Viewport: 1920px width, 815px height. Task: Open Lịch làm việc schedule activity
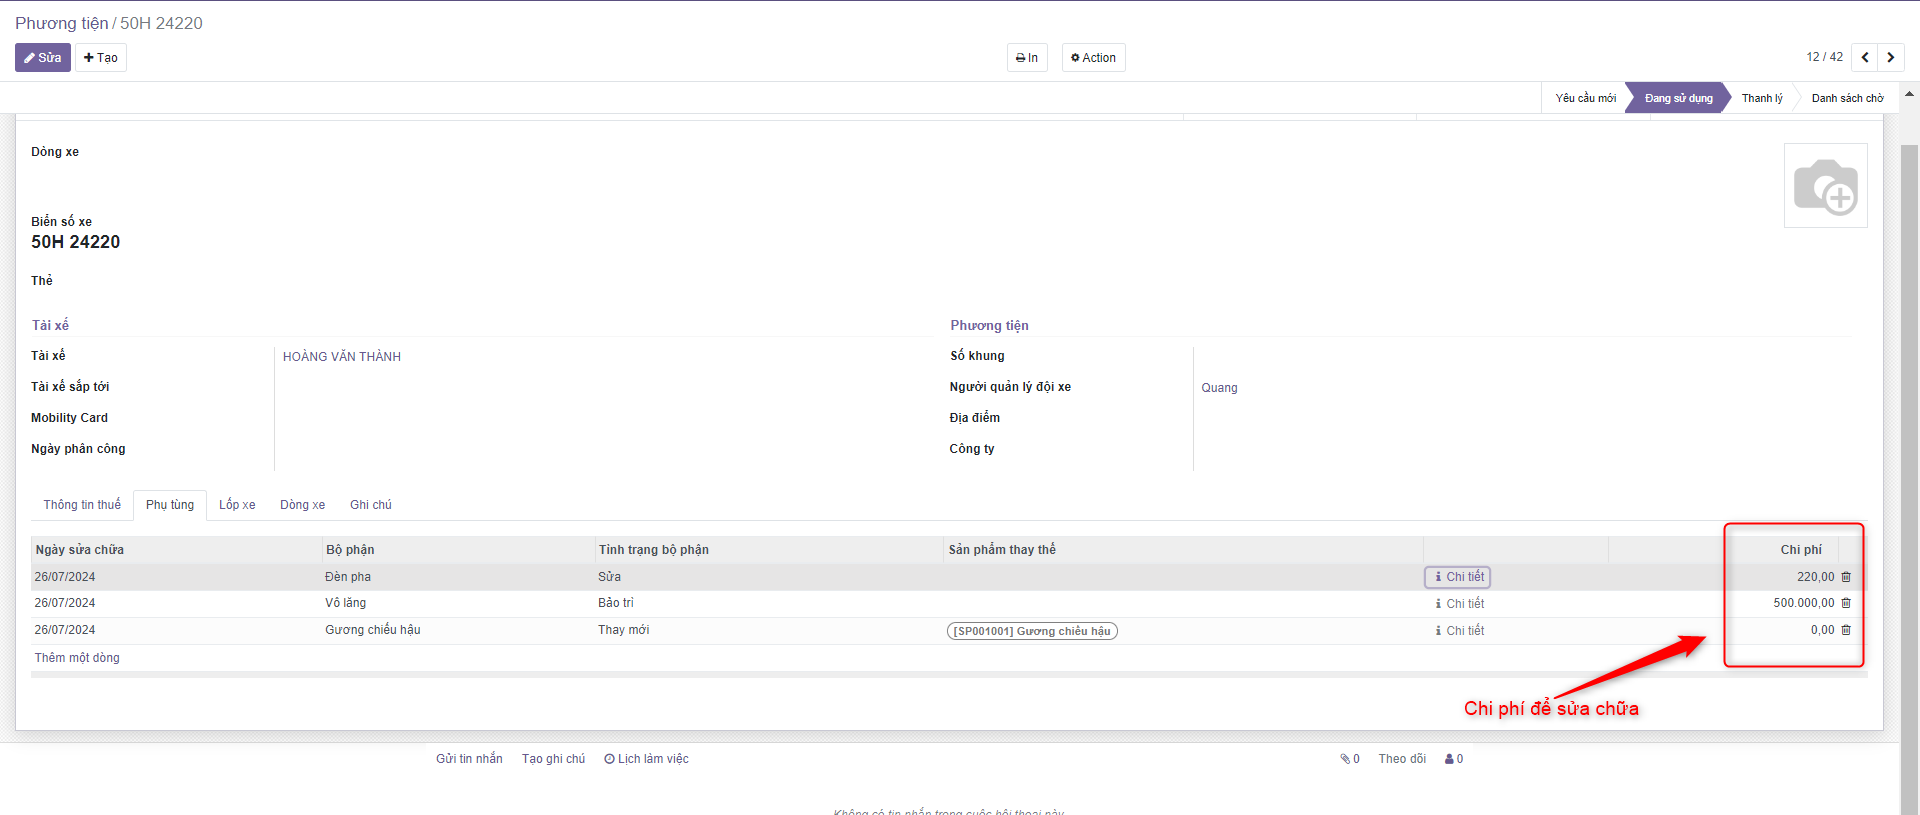click(x=646, y=759)
